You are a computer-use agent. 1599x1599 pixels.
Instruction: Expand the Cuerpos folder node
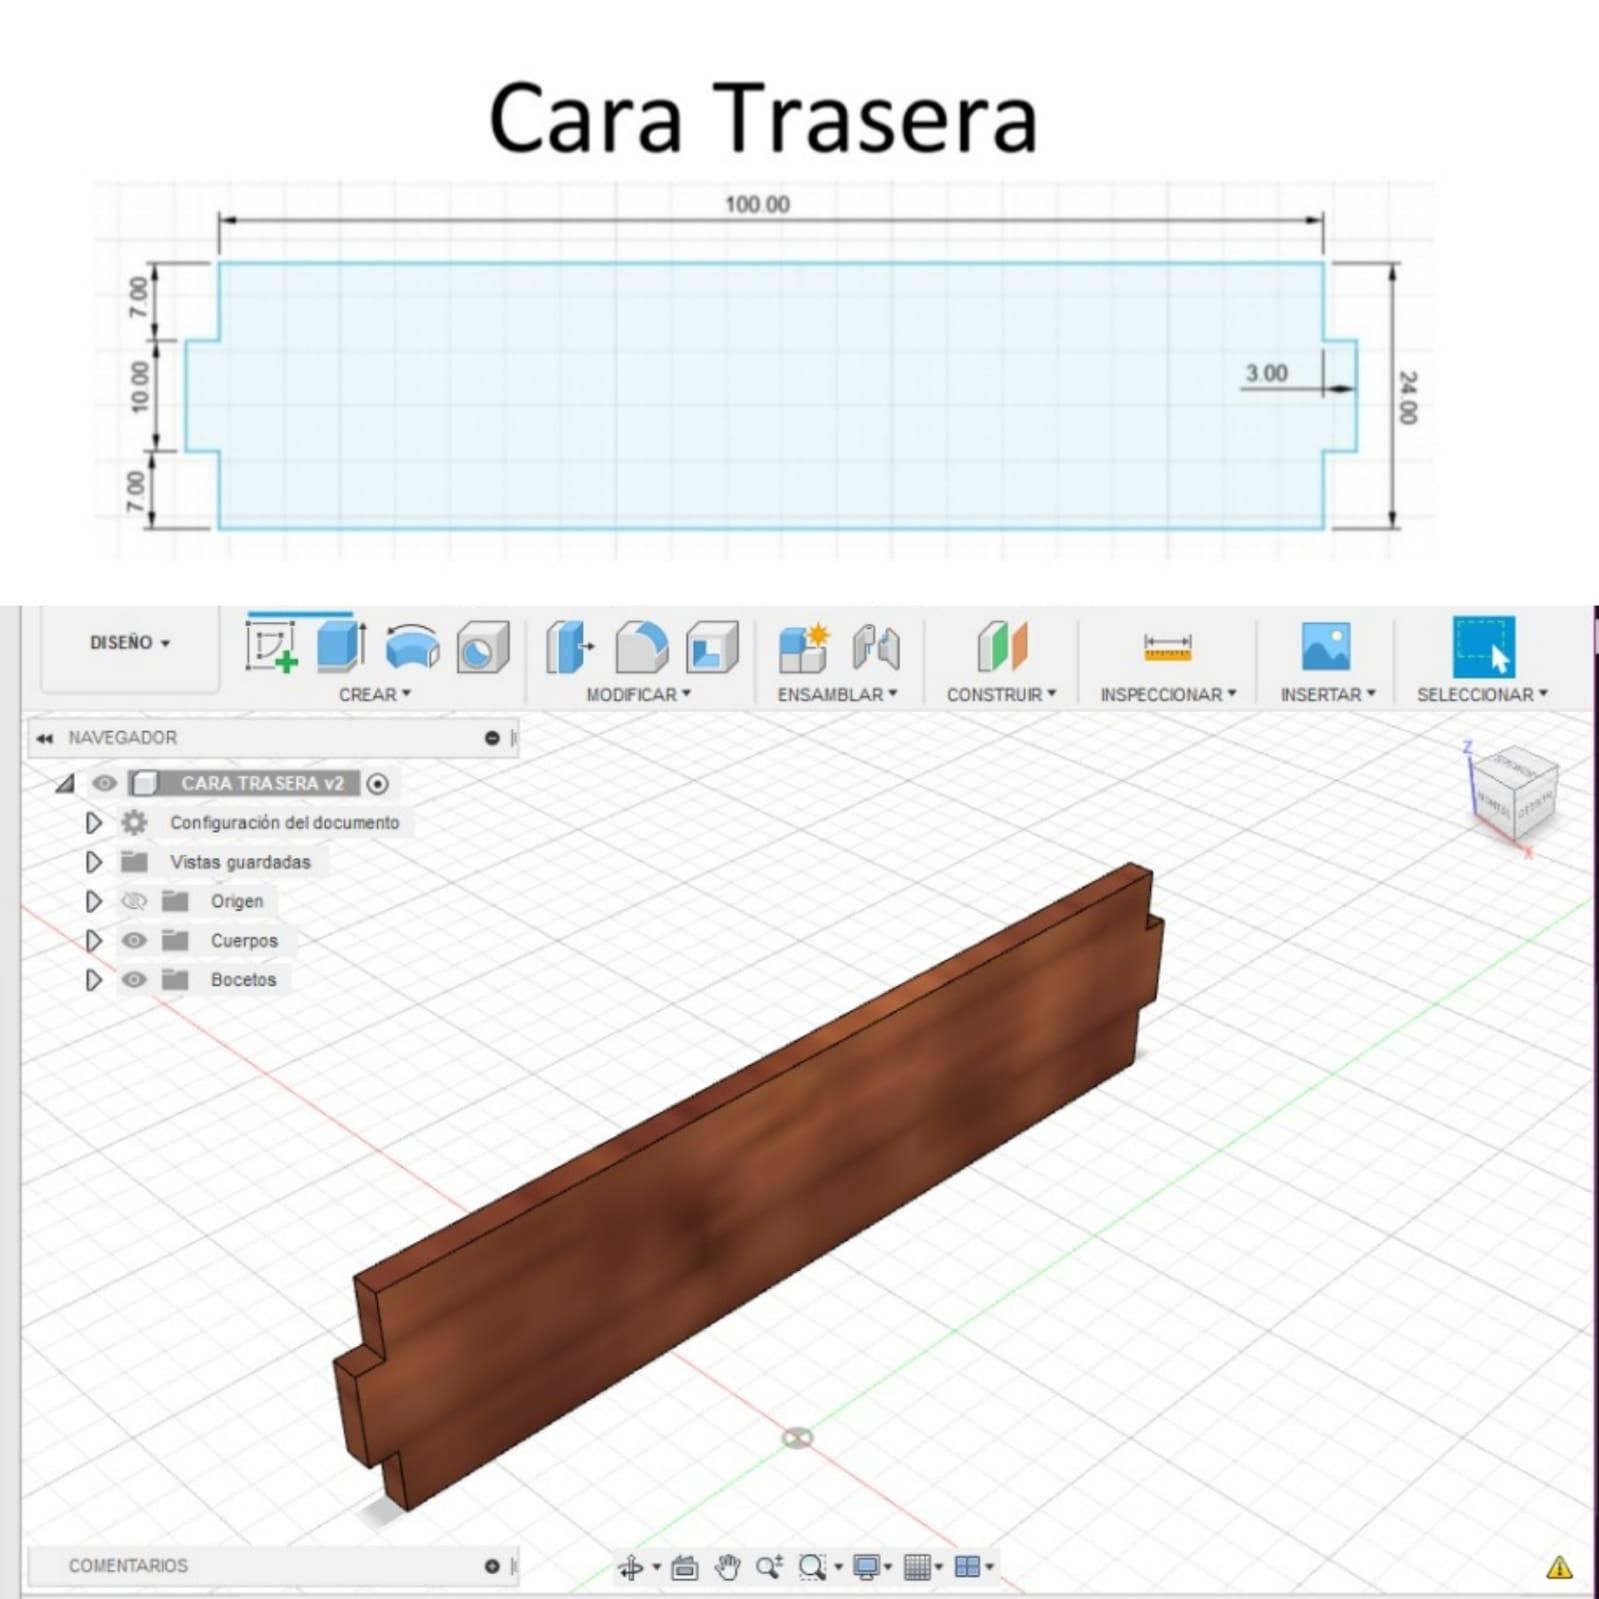[x=94, y=940]
